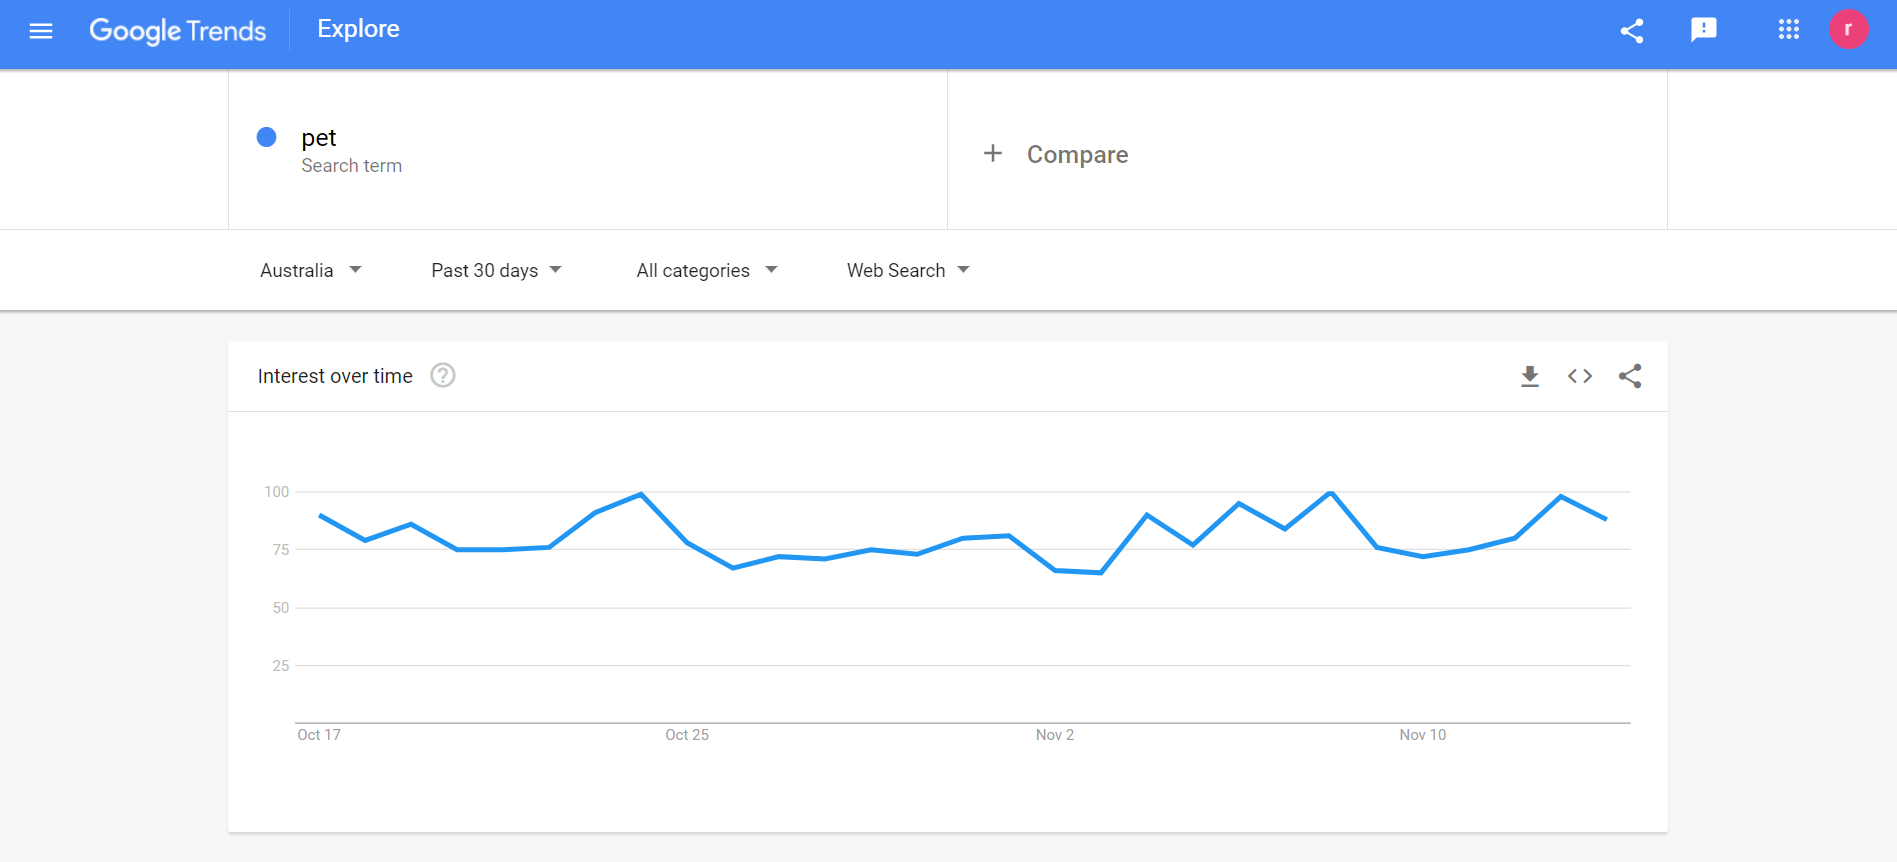The height and width of the screenshot is (862, 1897).
Task: Share the Interest over time chart
Action: [x=1630, y=376]
